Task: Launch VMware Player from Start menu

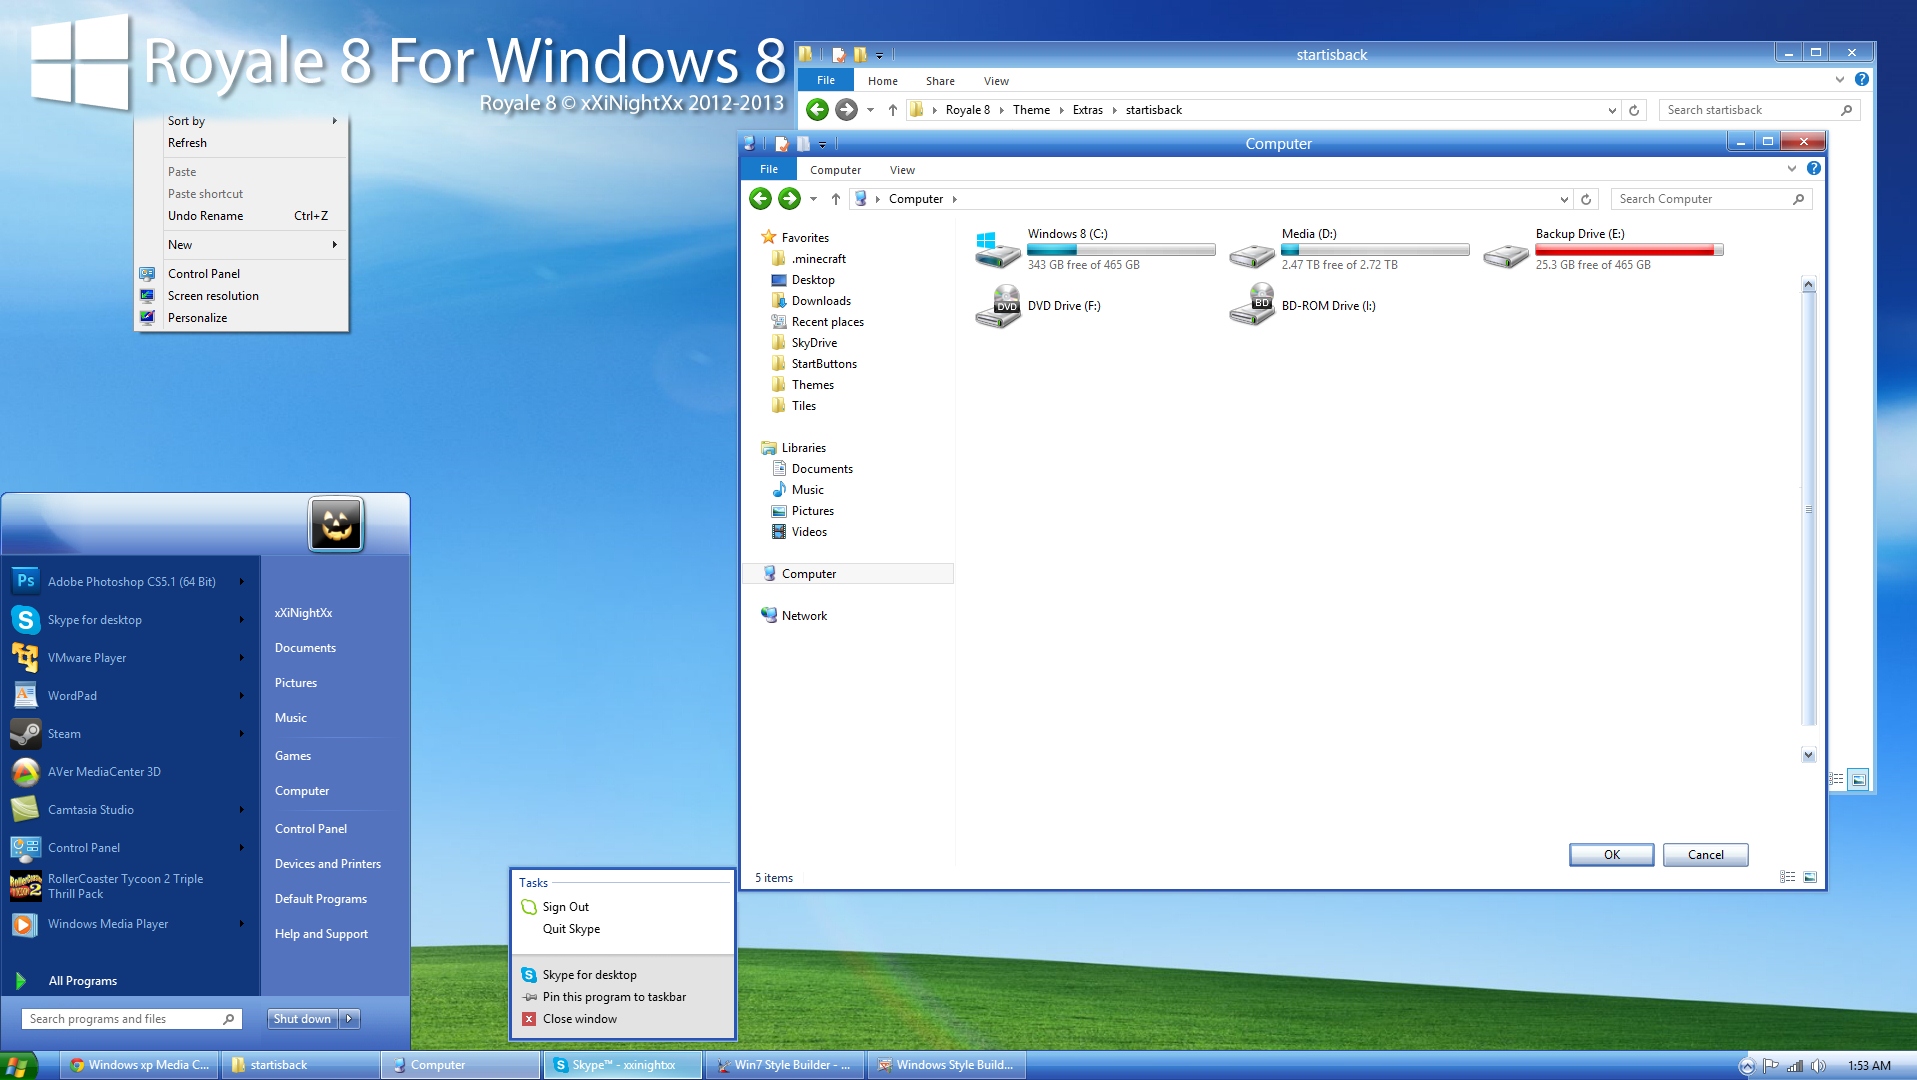Action: (129, 657)
